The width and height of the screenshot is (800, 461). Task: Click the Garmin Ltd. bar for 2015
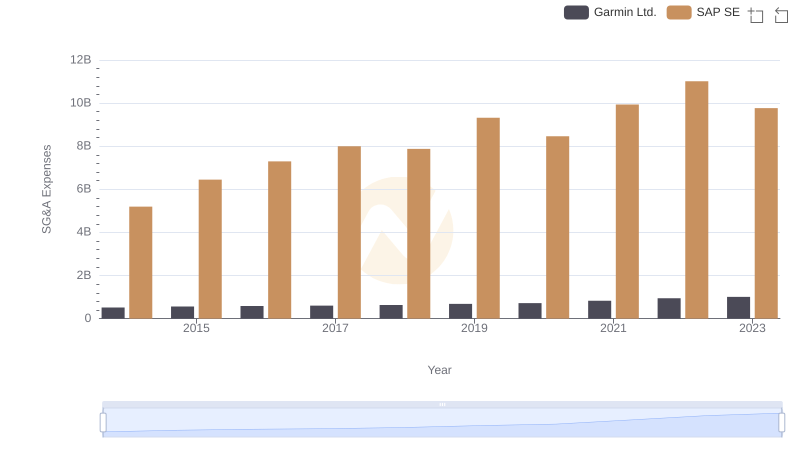(183, 312)
